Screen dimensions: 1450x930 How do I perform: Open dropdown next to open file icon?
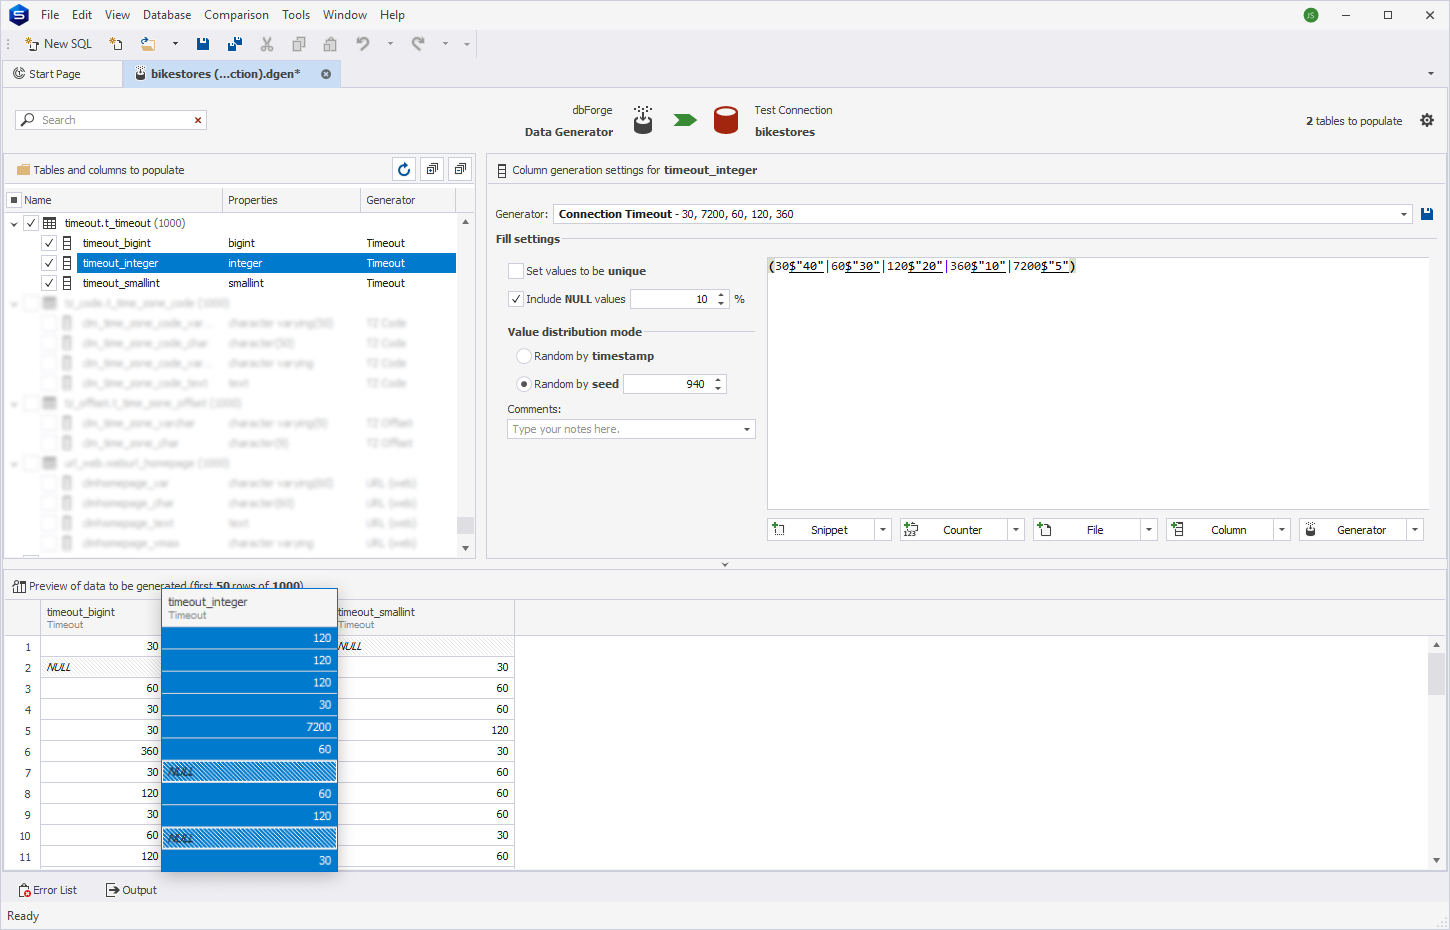point(175,44)
